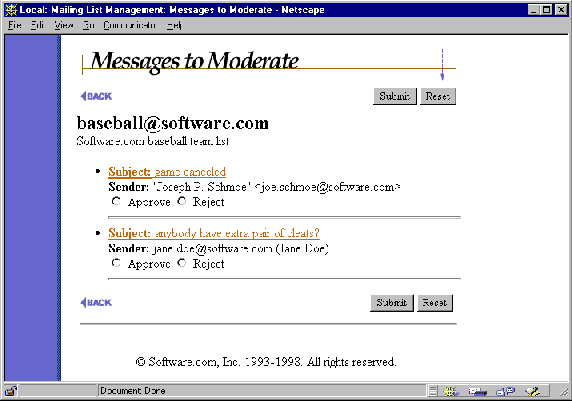Open the View menu
Image resolution: width=572 pixels, height=401 pixels.
click(x=63, y=25)
